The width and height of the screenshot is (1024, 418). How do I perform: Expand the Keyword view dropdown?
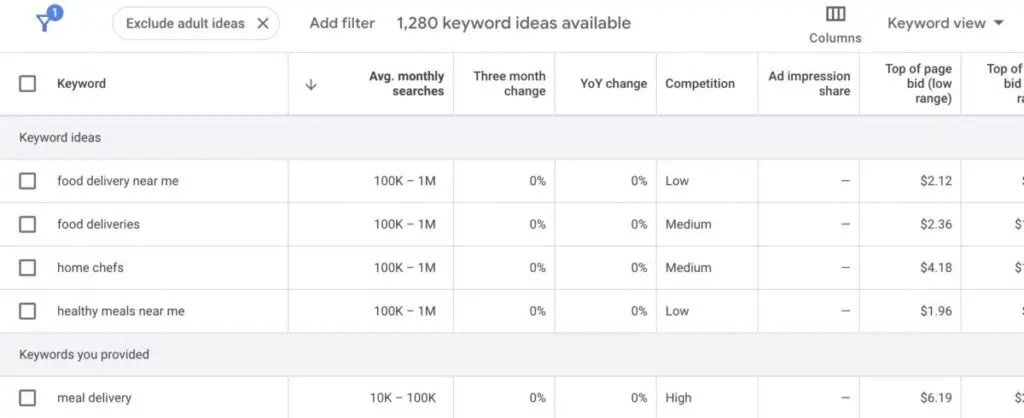[x=945, y=23]
